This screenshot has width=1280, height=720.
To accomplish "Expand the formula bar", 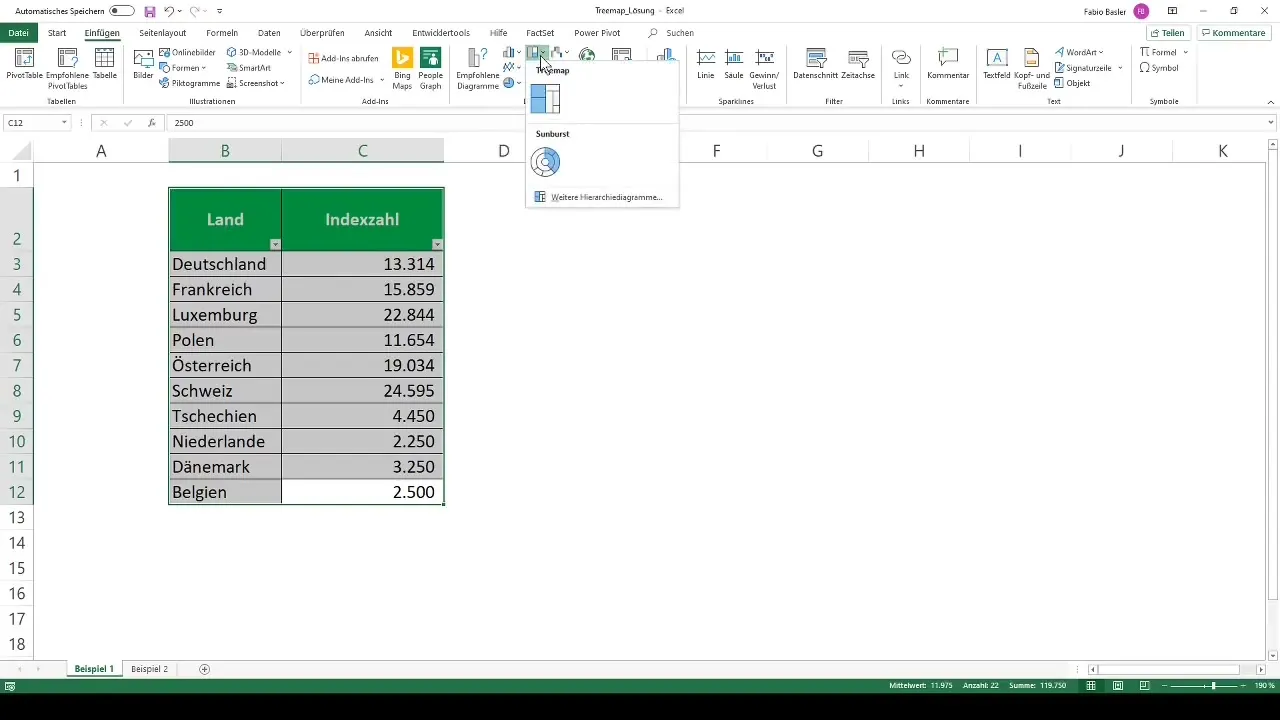I will (1271, 123).
